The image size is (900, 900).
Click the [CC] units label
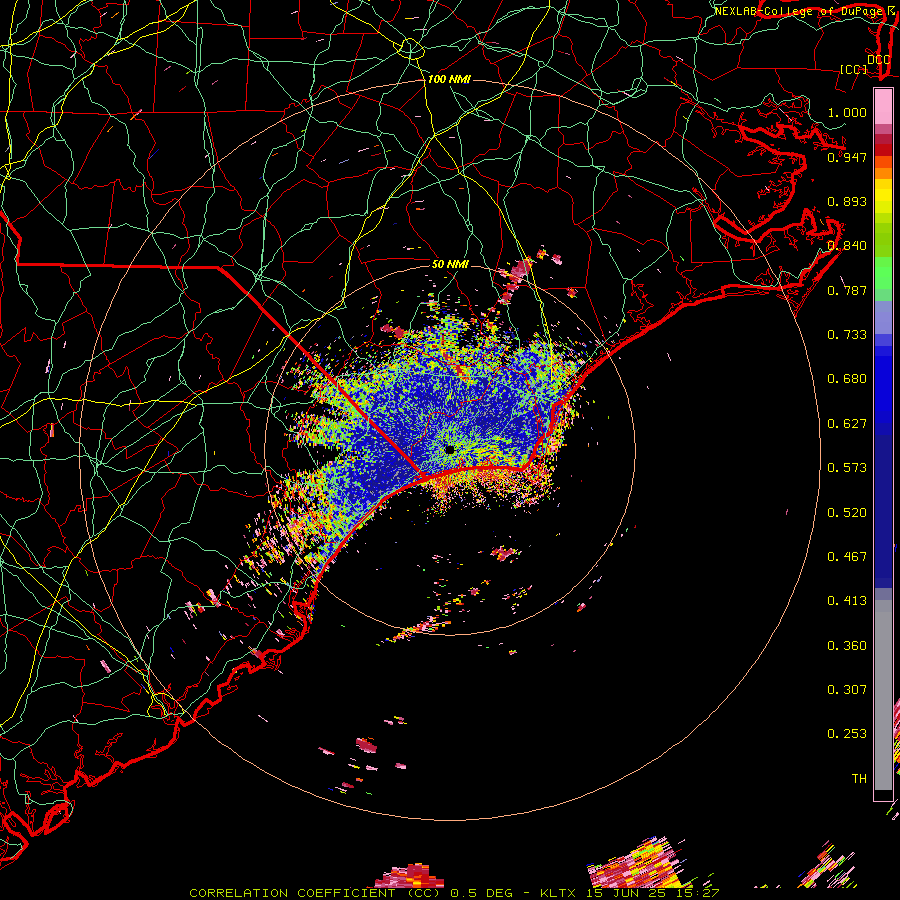[x=854, y=69]
